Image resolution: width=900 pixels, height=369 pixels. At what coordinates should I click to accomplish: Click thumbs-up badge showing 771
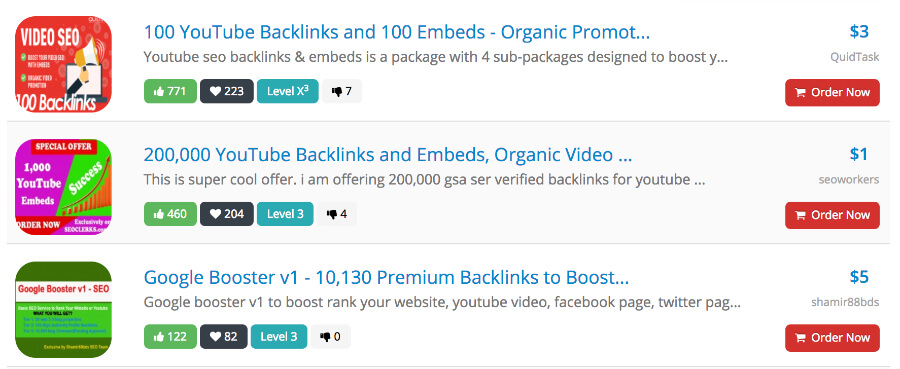pos(170,91)
